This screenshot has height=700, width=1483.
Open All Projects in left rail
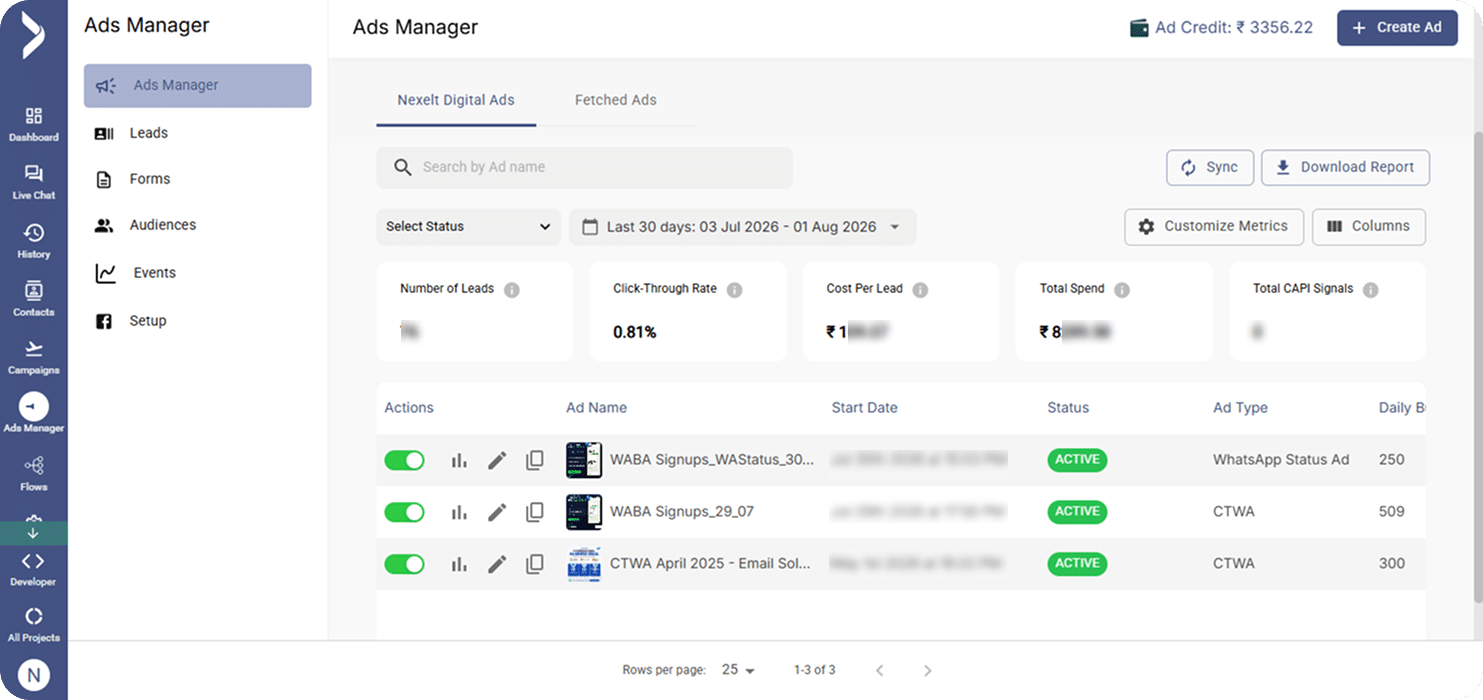[x=34, y=625]
